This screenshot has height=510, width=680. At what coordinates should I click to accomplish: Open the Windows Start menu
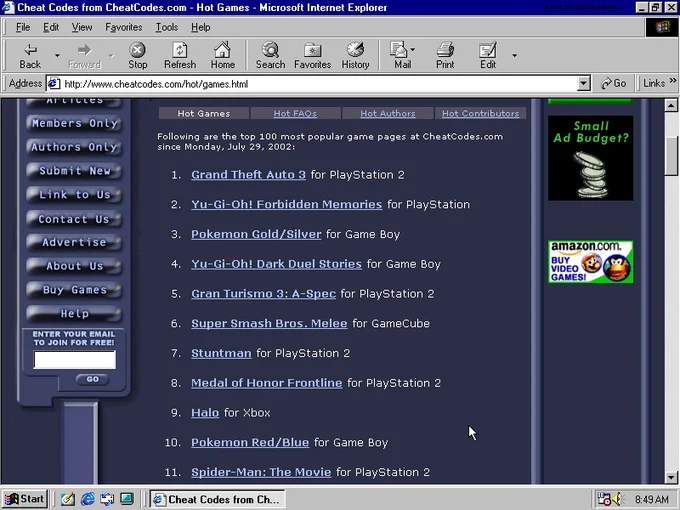coord(25,499)
